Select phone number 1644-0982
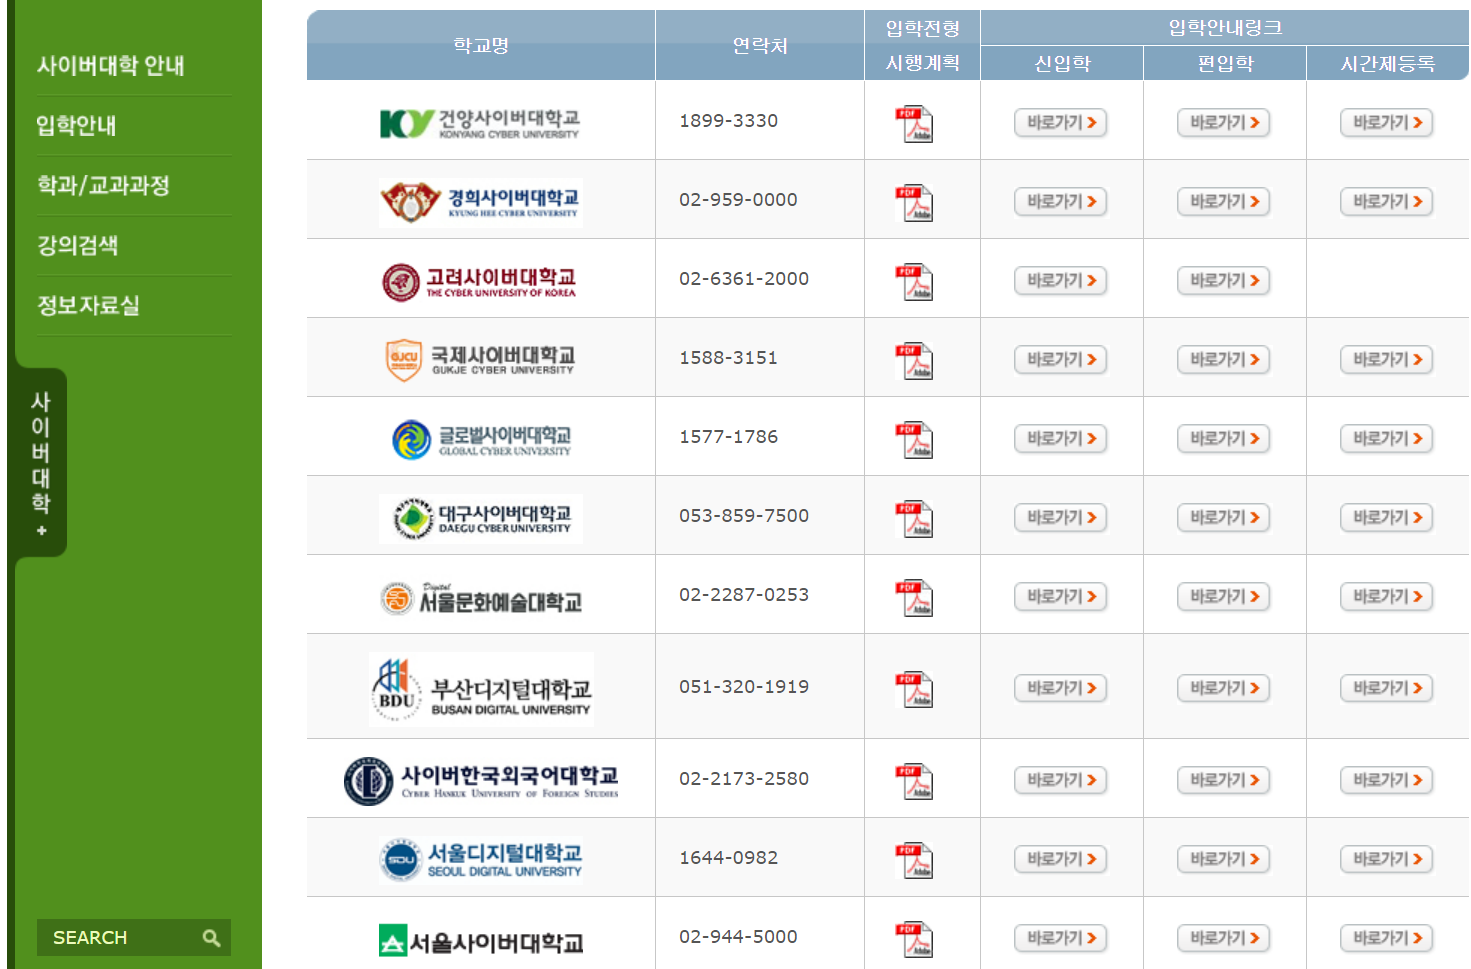The height and width of the screenshot is (969, 1471). pyautogui.click(x=728, y=858)
